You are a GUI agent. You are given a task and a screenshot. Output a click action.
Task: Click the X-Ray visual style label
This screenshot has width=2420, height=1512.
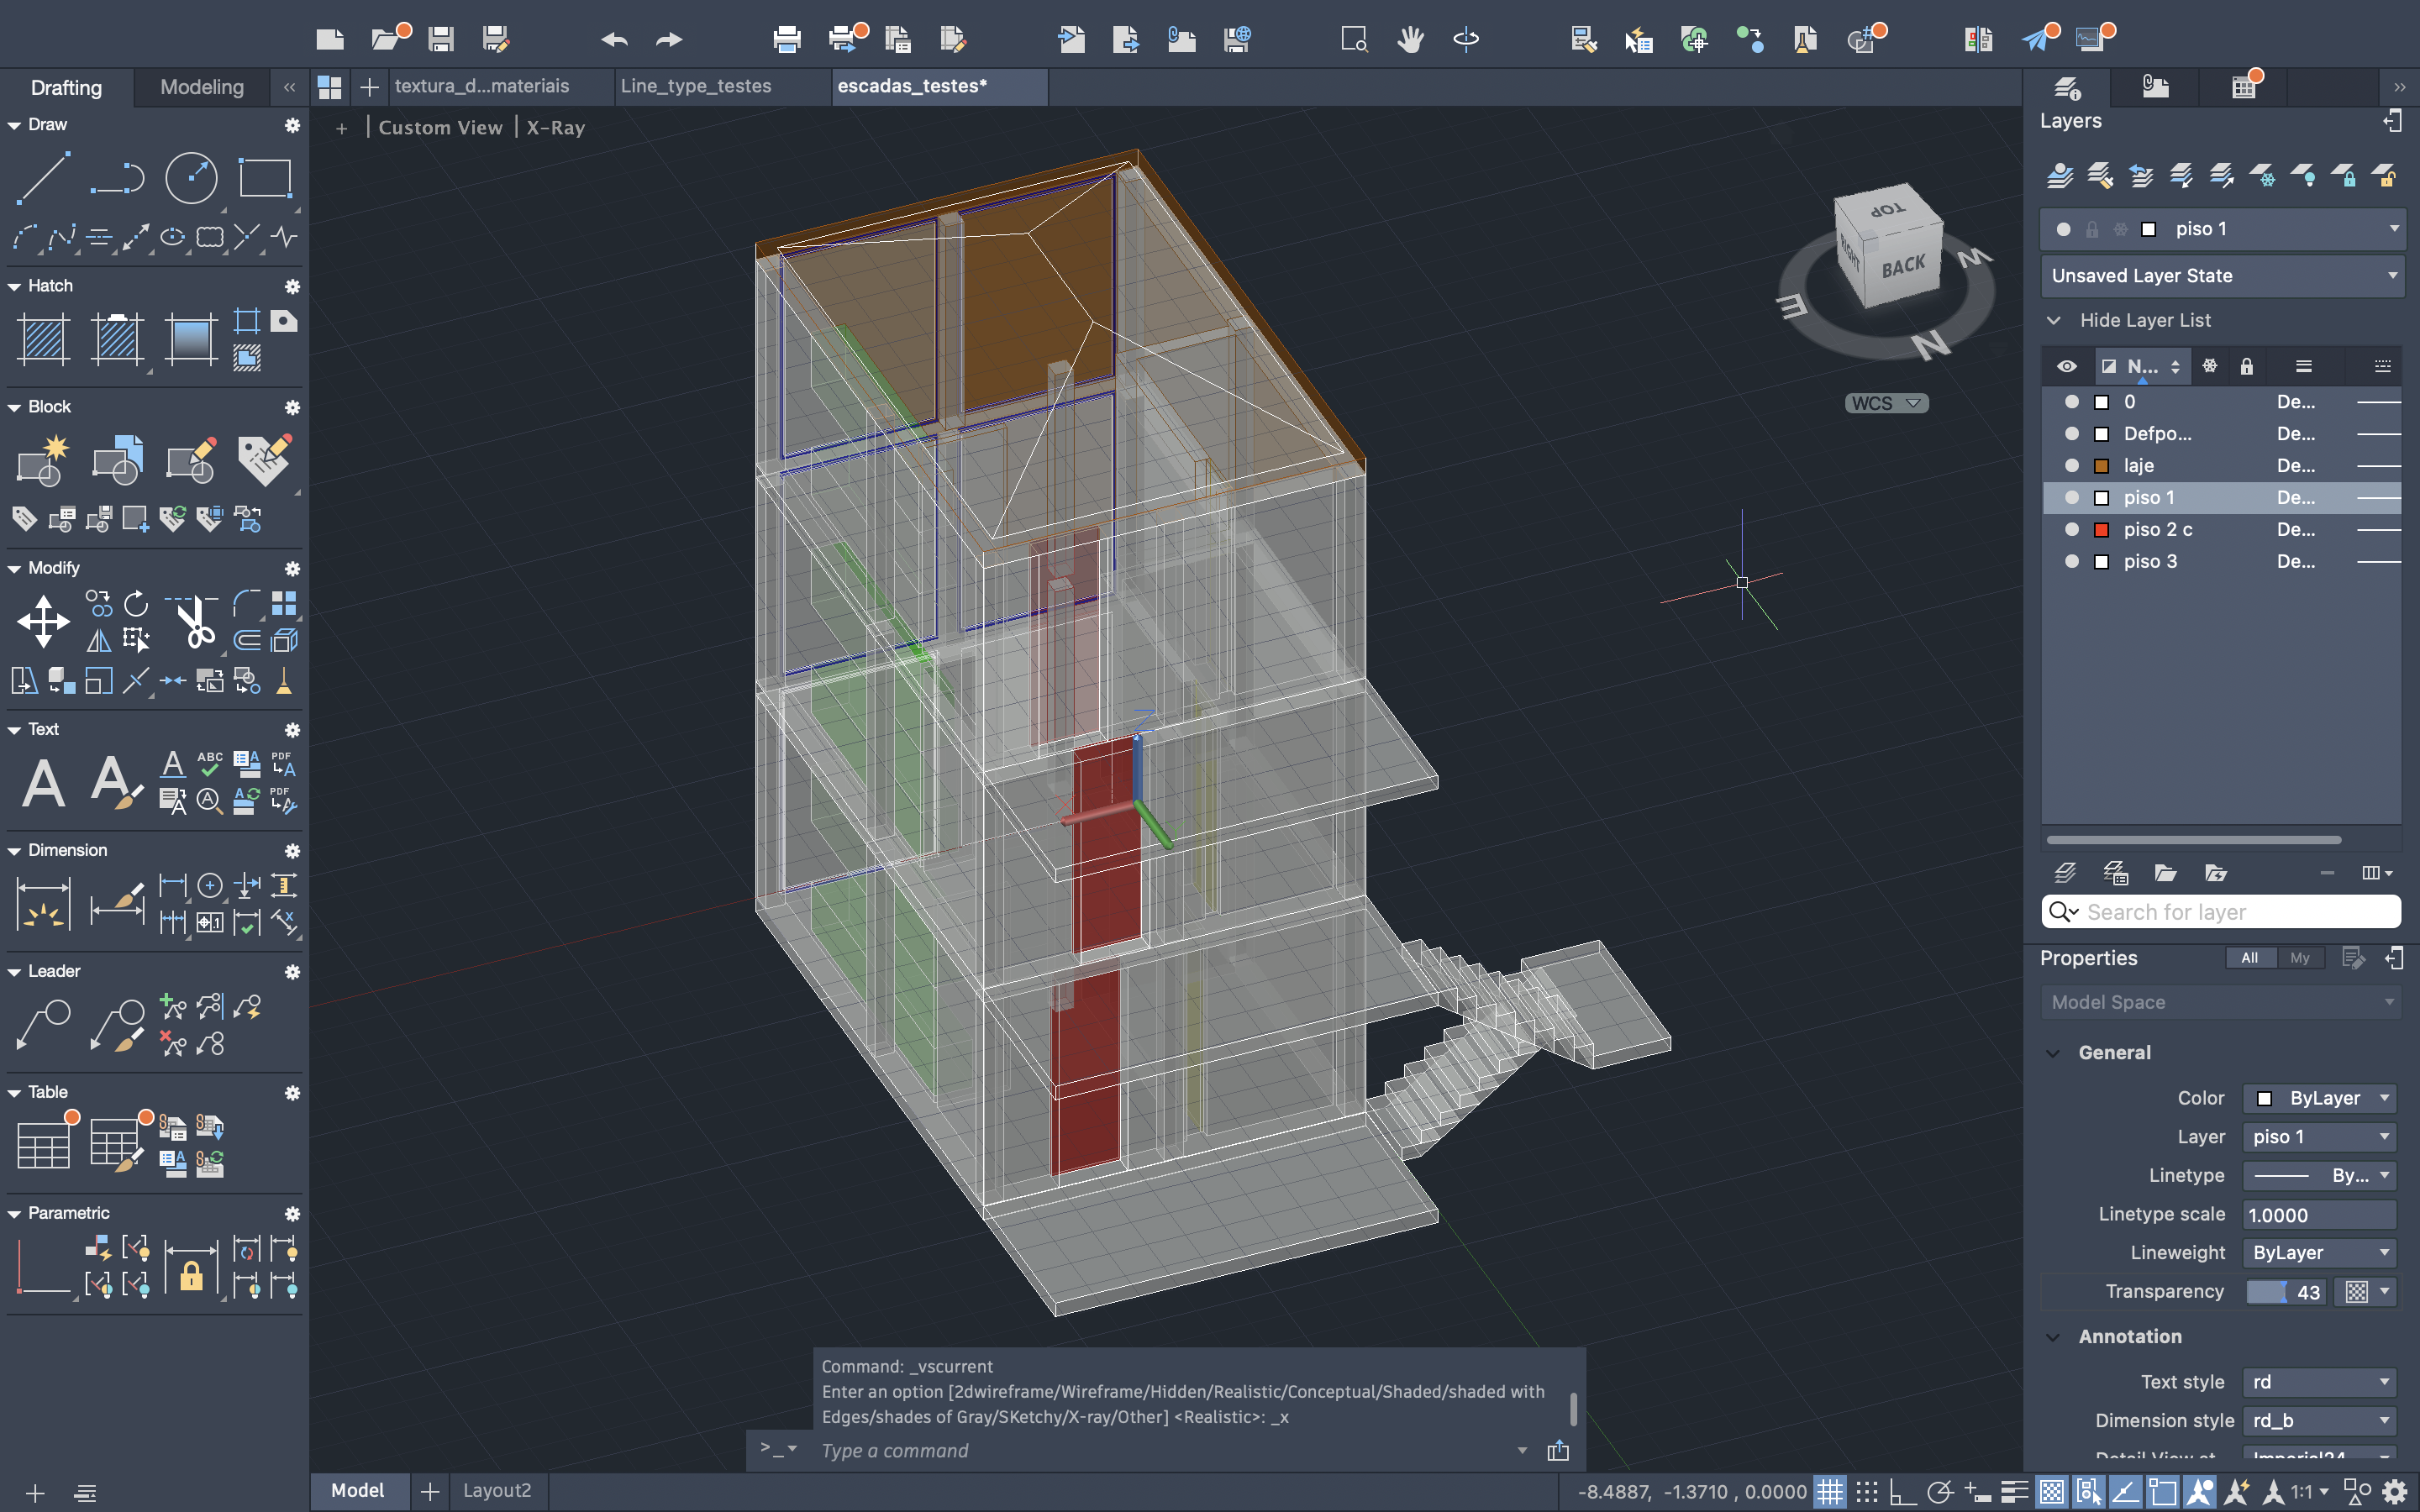point(556,128)
